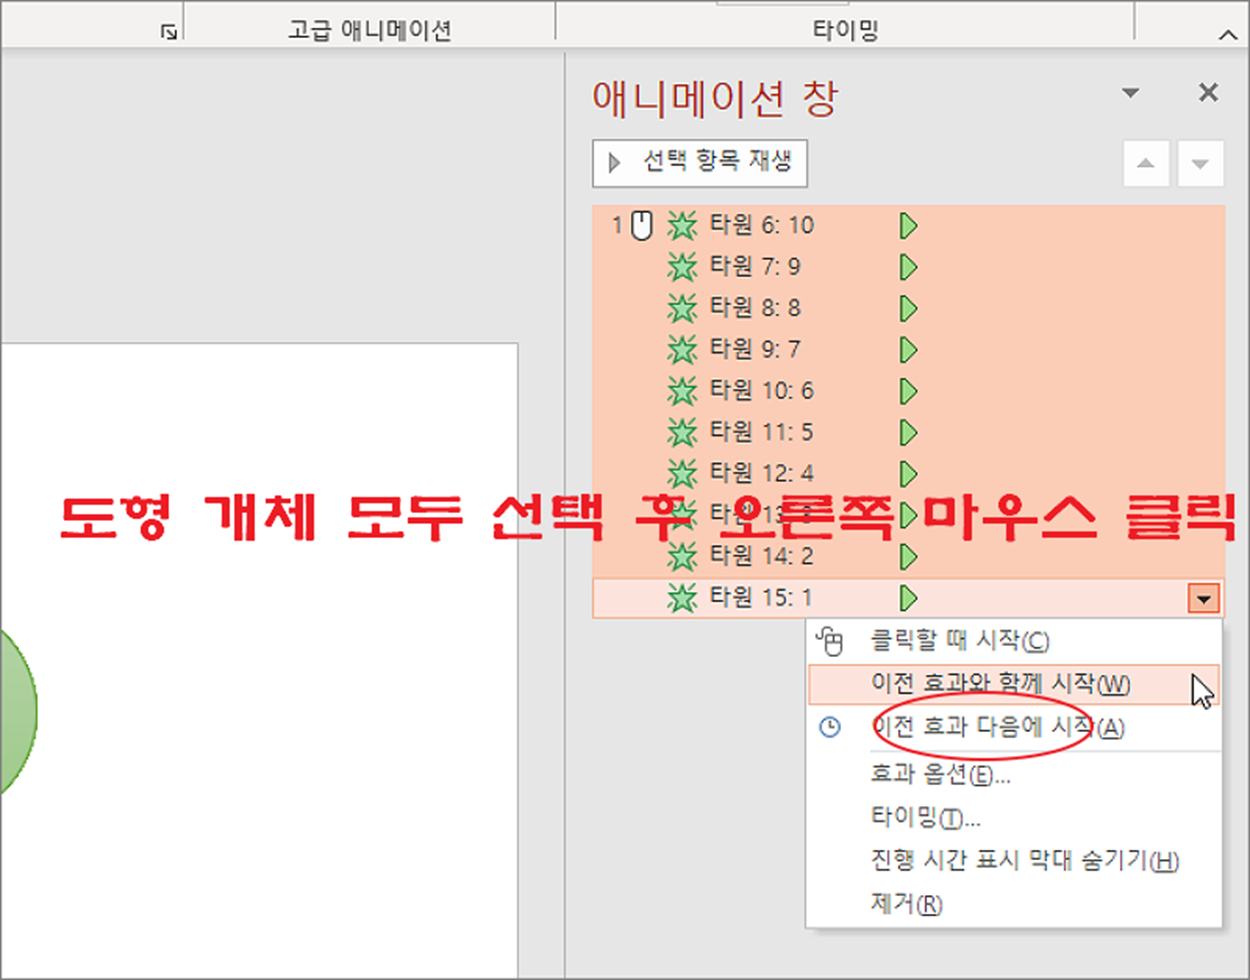Image resolution: width=1250 pixels, height=980 pixels.
Task: Click timing bar marker for 타원 8
Action: 908,308
